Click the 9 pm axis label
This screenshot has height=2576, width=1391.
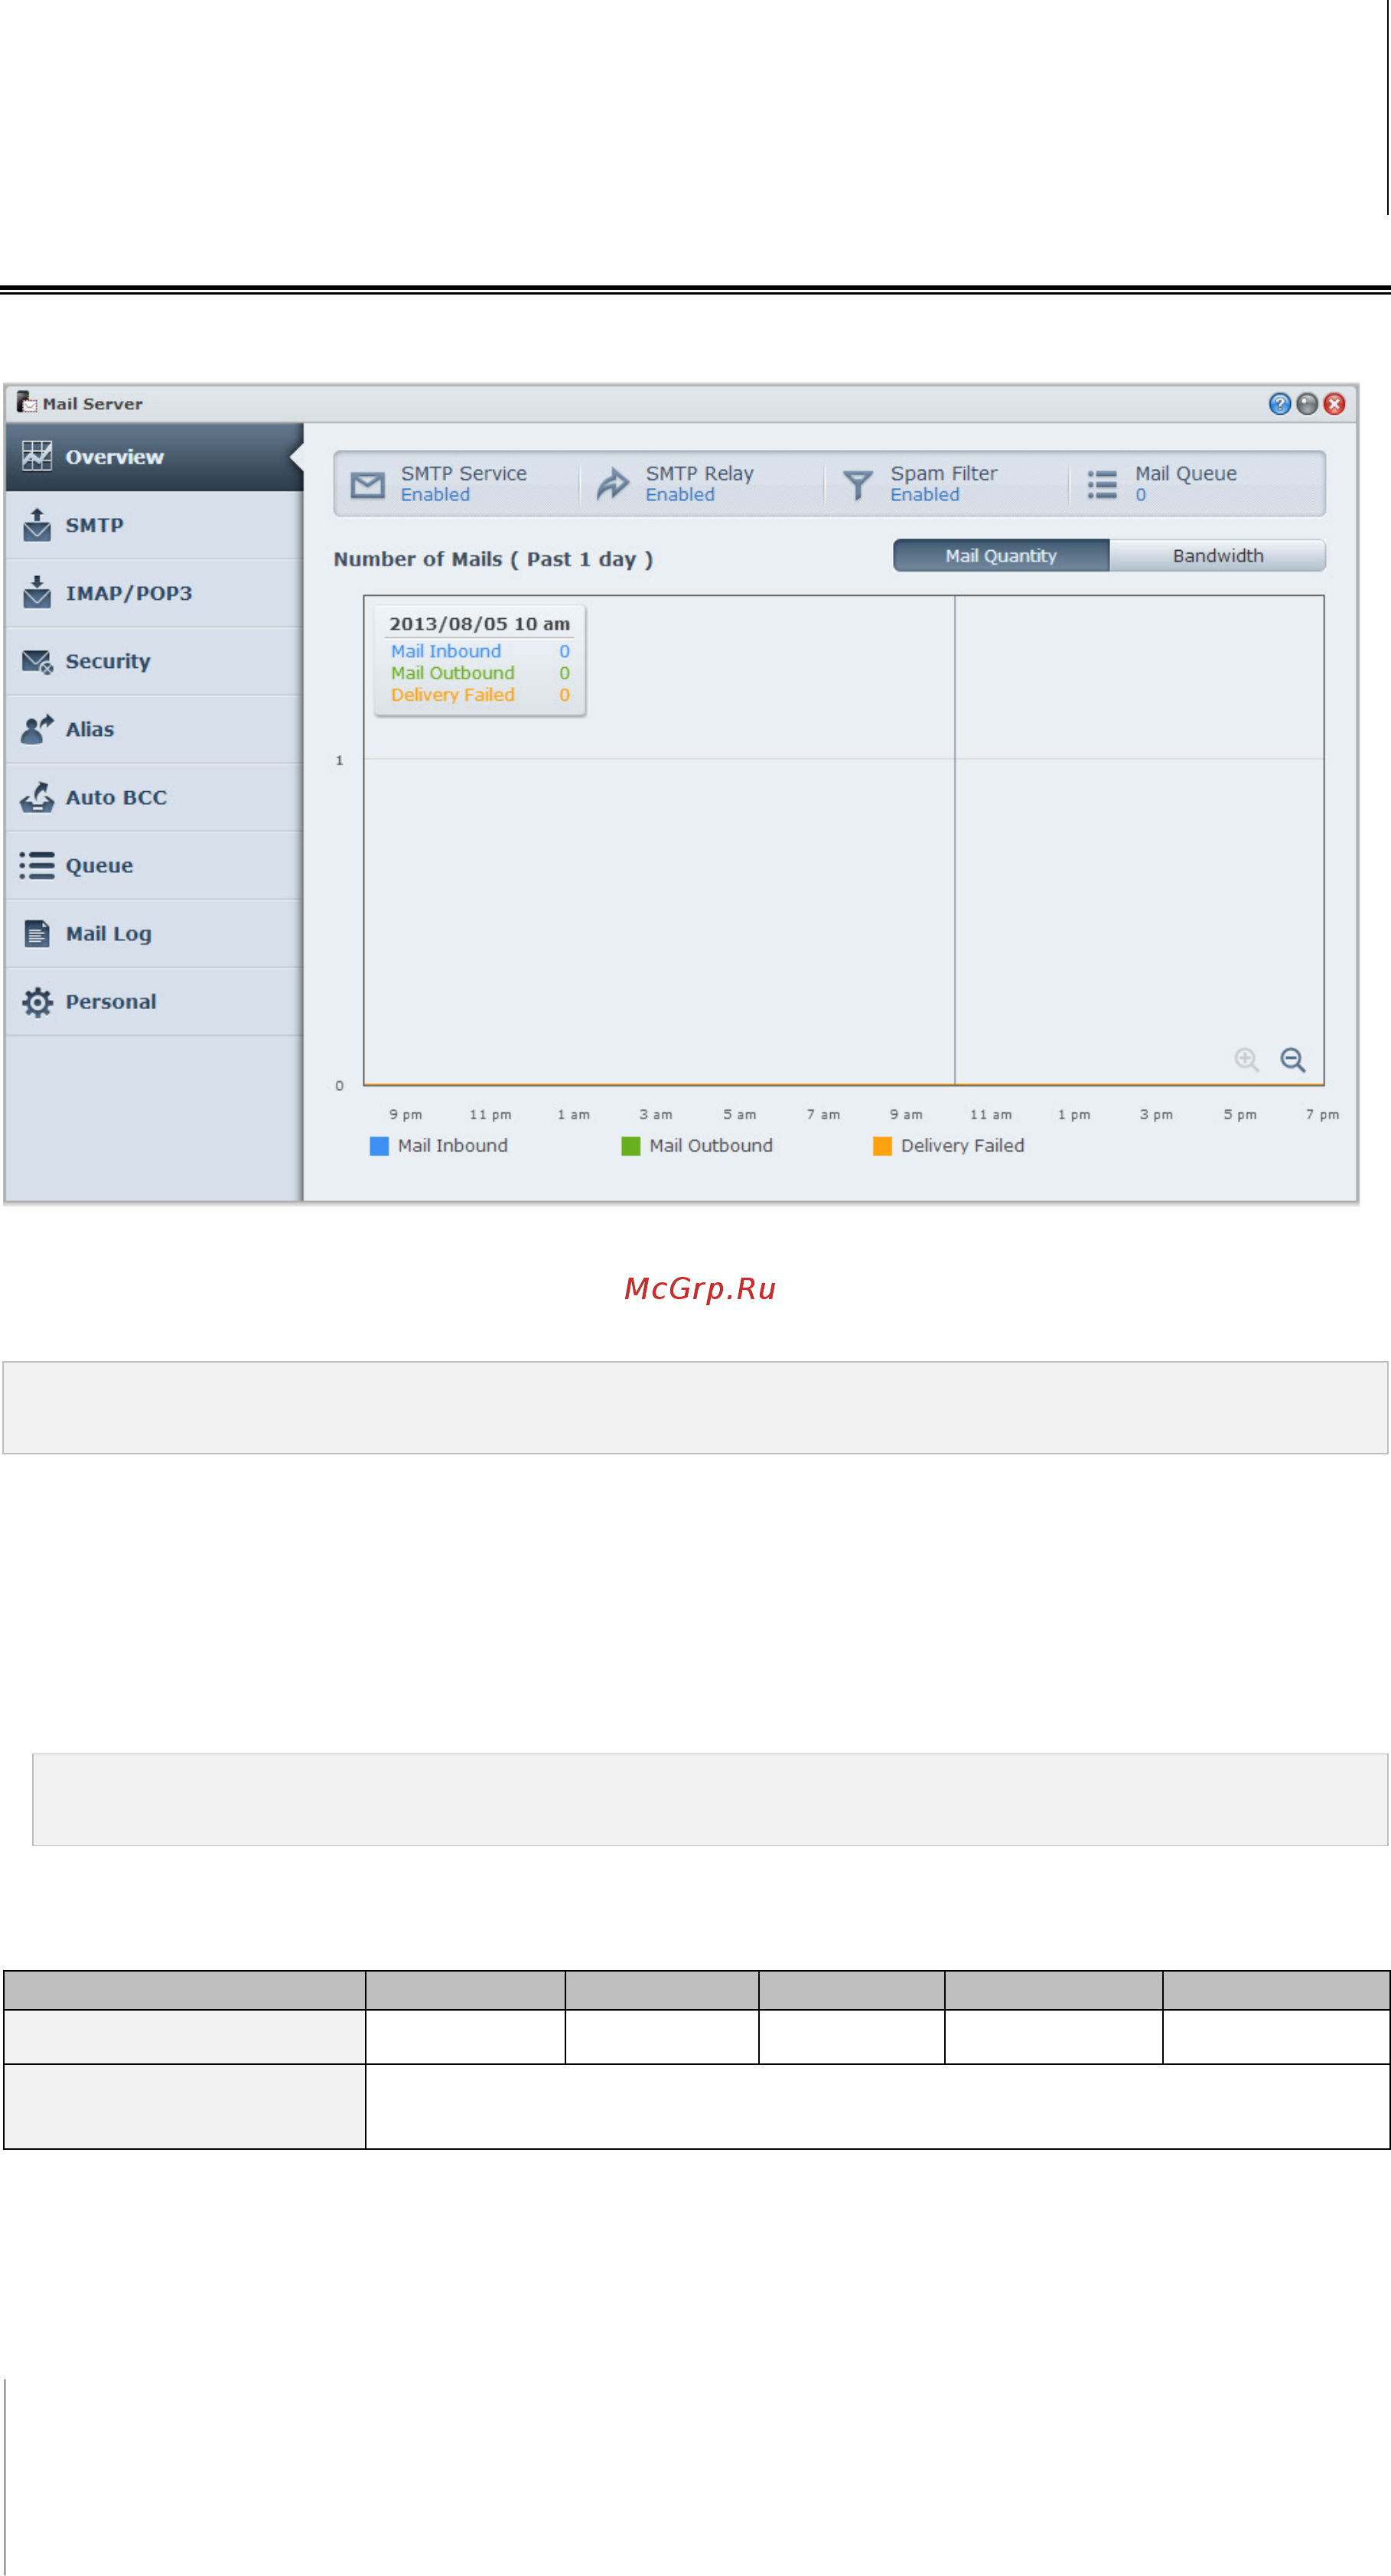406,1114
